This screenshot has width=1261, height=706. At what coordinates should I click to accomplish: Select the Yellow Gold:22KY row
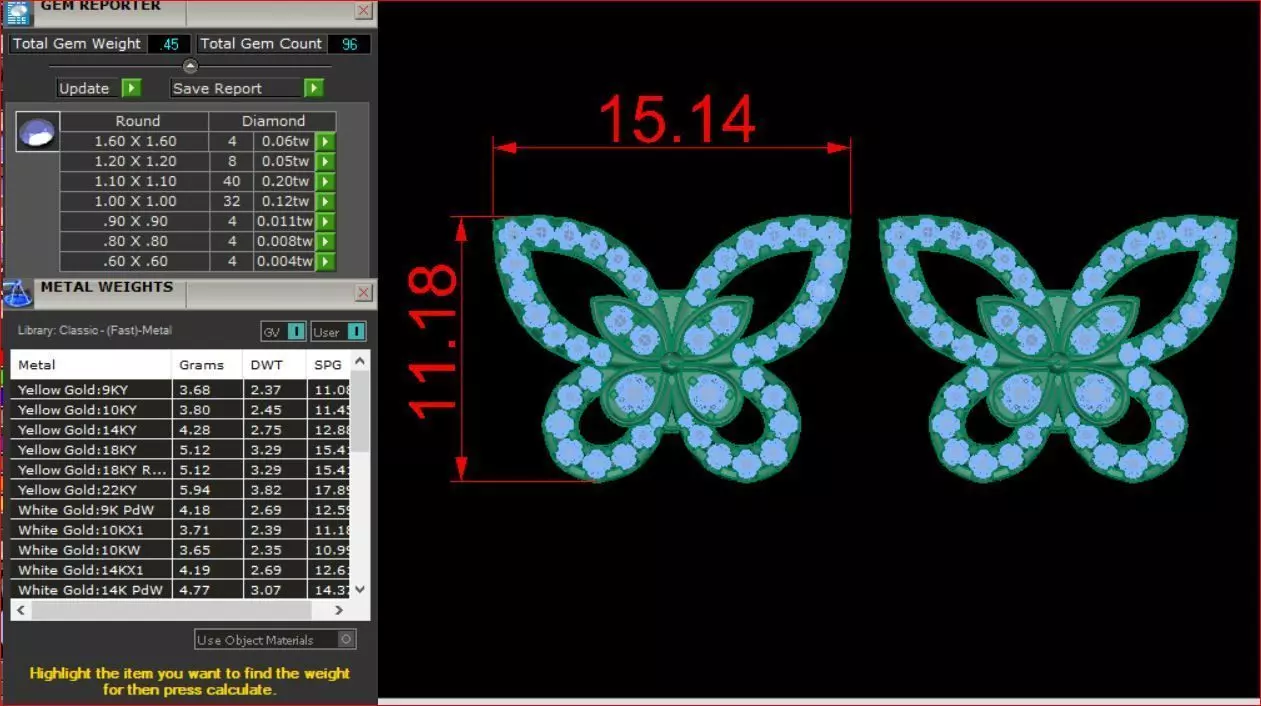(182, 490)
